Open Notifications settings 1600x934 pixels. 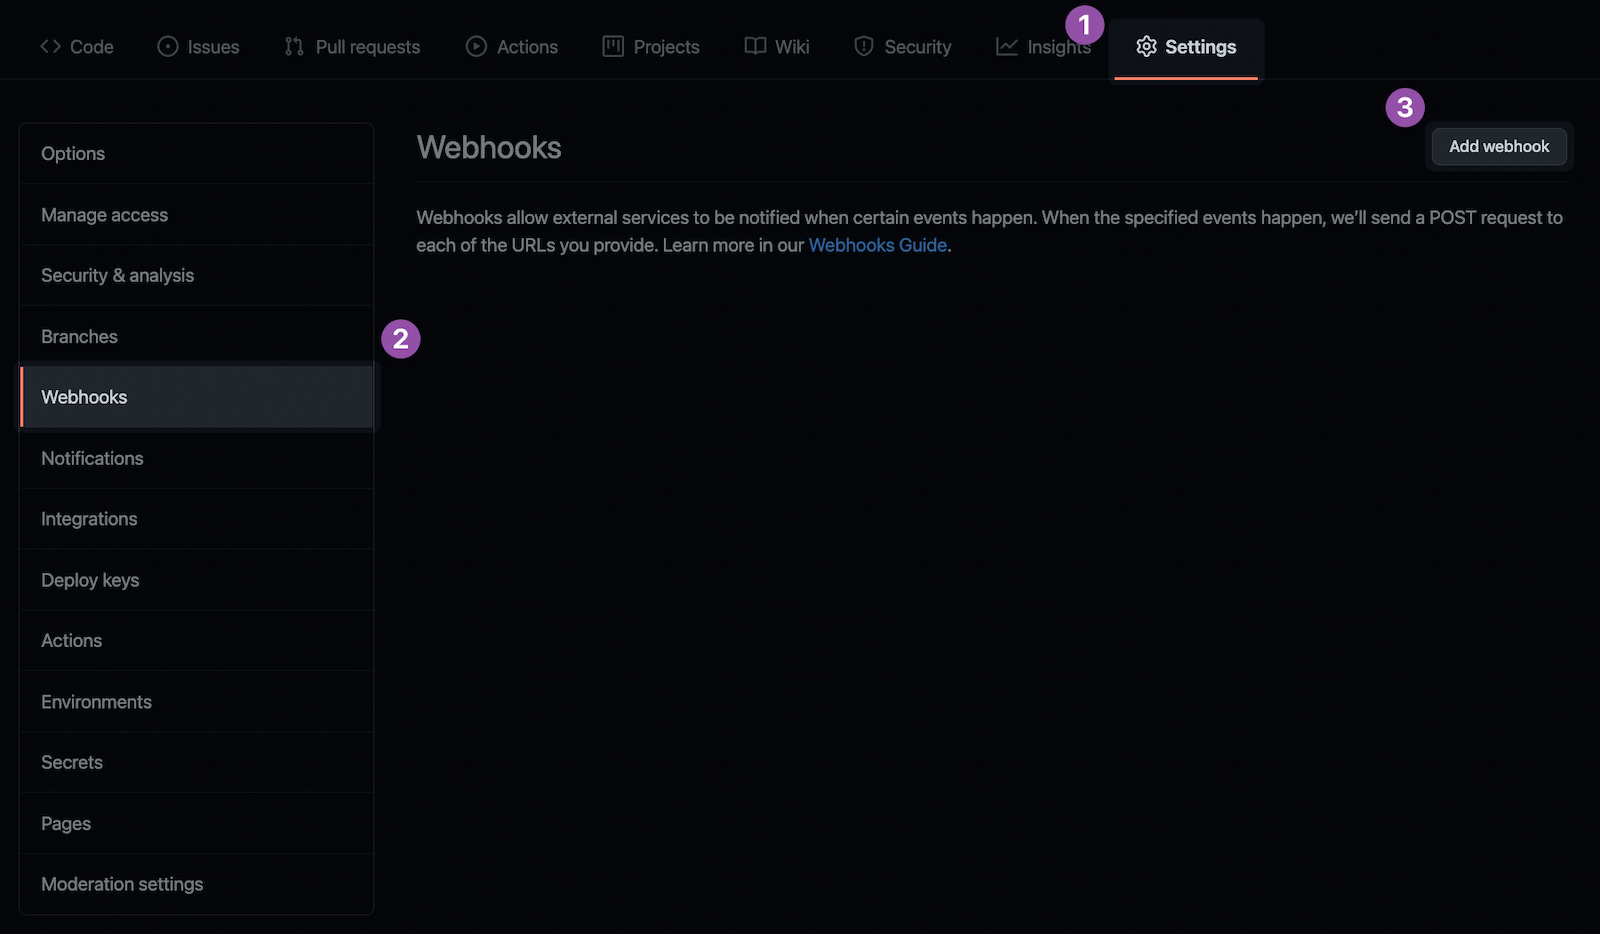(x=196, y=458)
